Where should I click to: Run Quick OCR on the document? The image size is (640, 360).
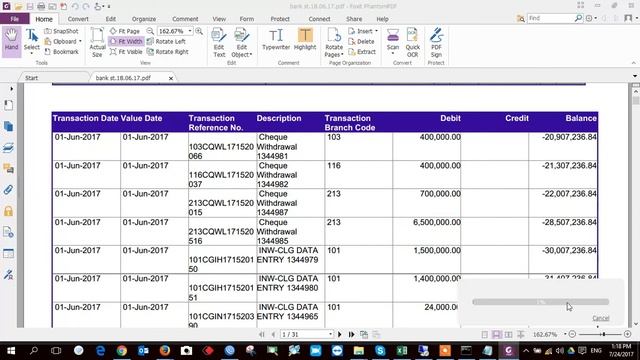412,42
